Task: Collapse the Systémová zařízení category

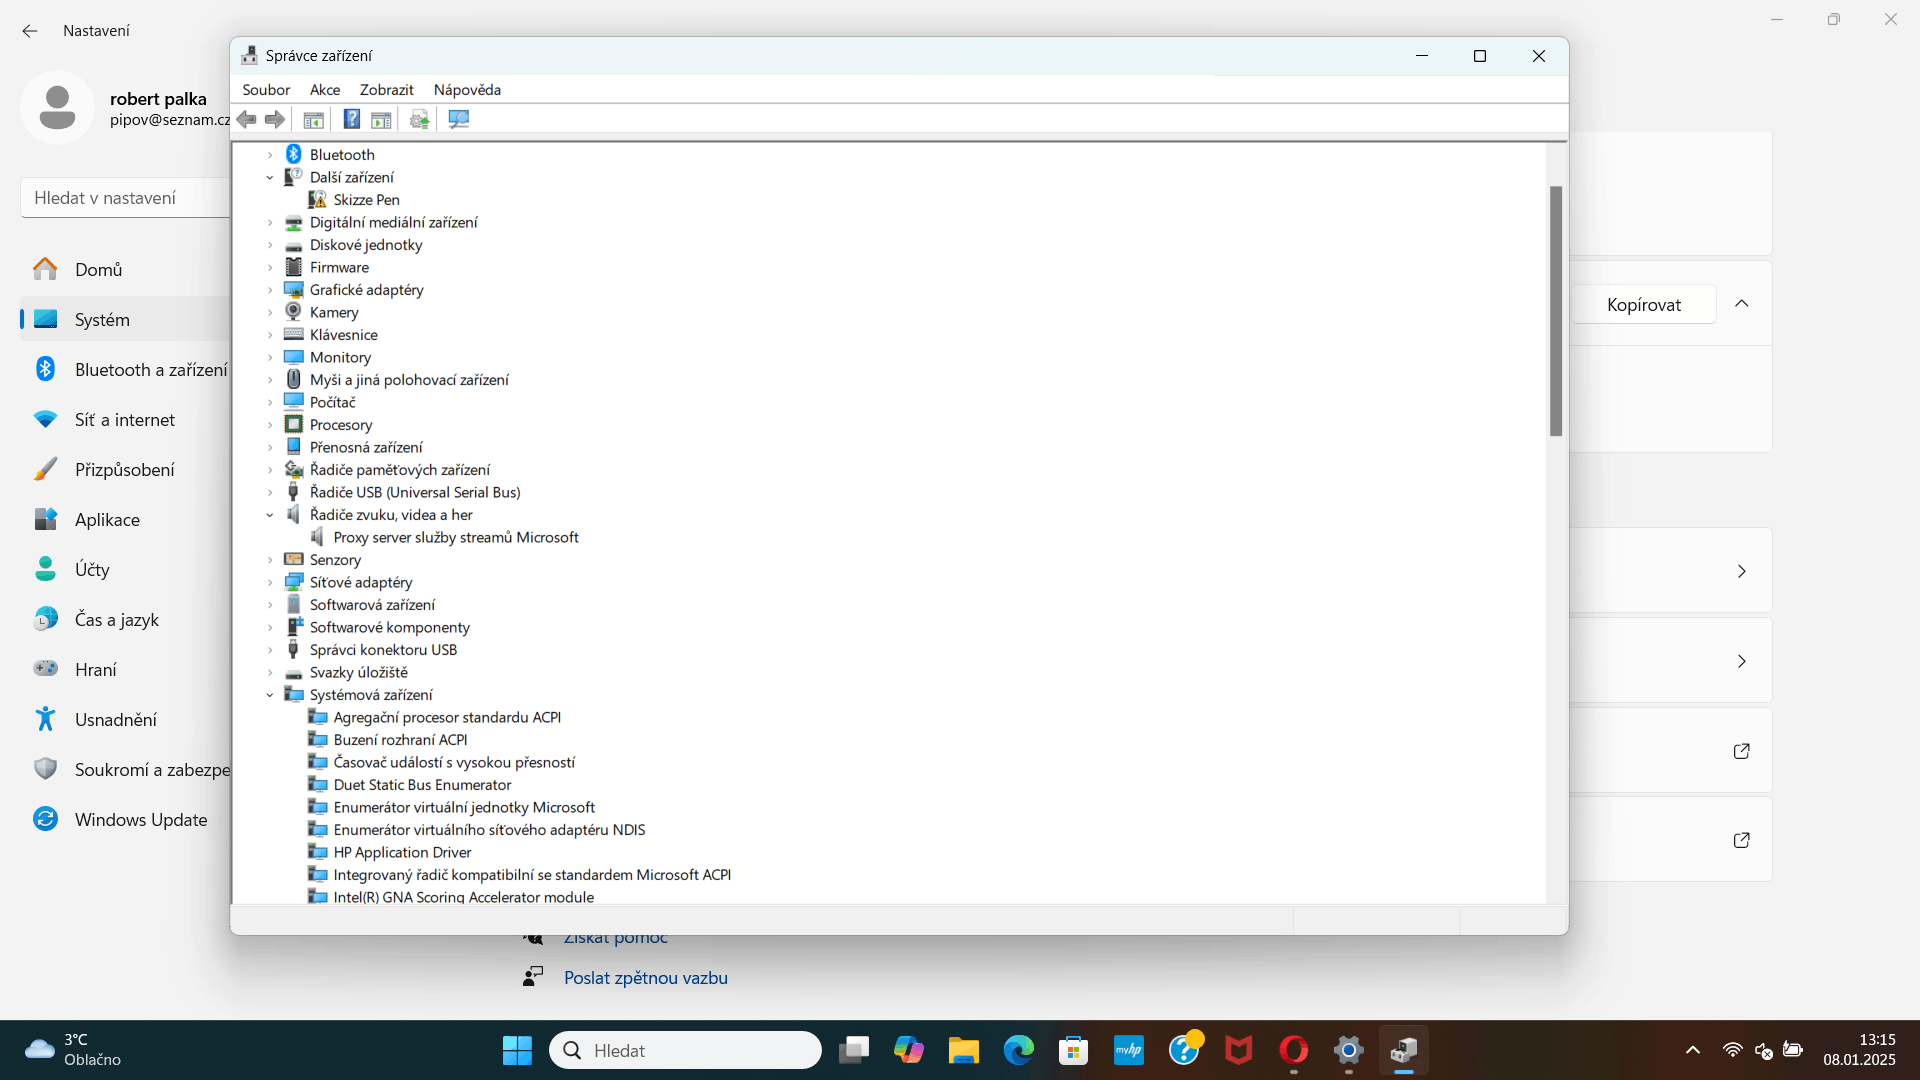Action: [x=269, y=695]
